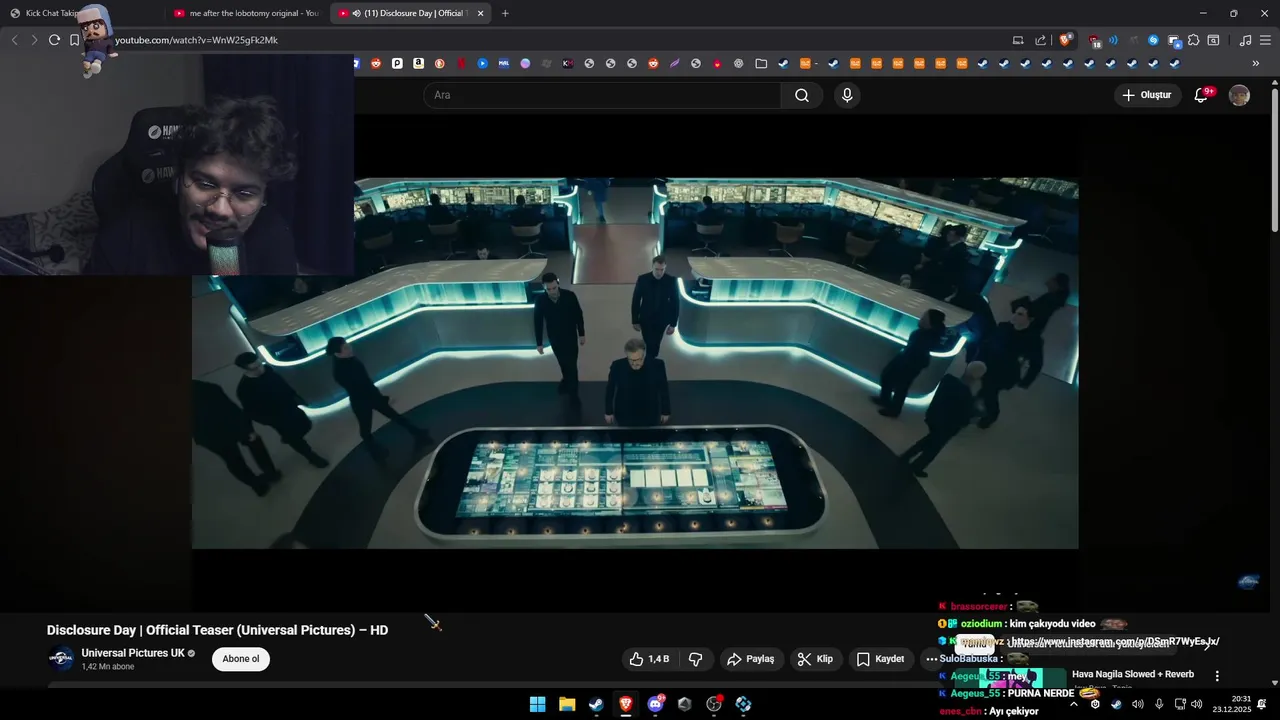This screenshot has height=720, width=1280.
Task: Like the video showing 1,4 B
Action: click(x=649, y=659)
